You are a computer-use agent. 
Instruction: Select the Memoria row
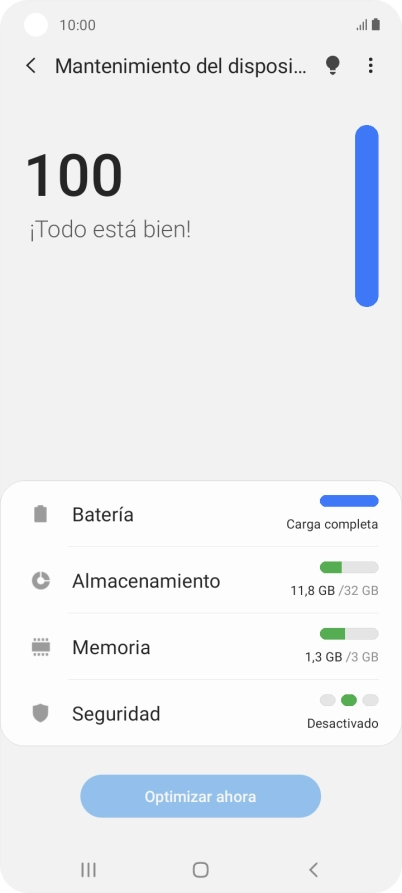201,646
